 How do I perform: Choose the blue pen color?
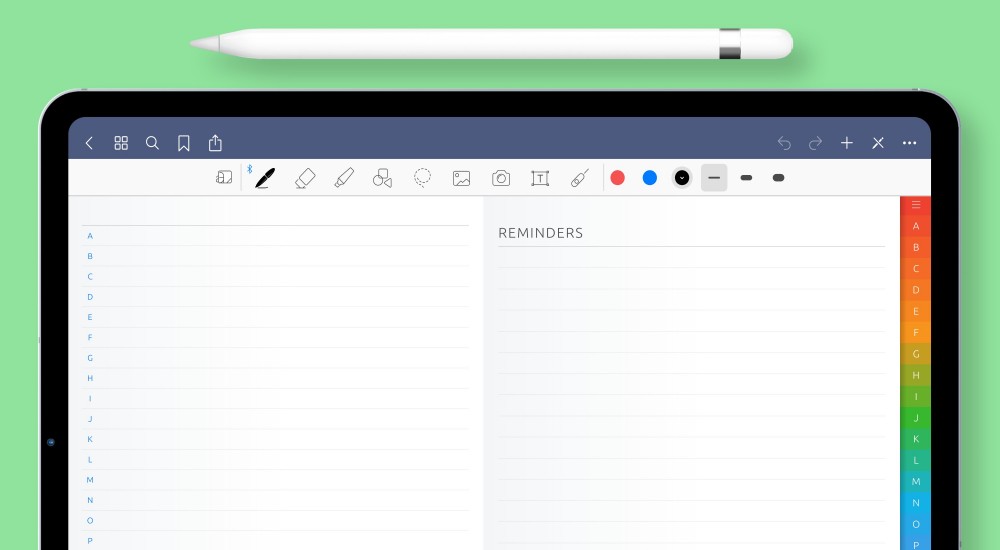pyautogui.click(x=650, y=178)
